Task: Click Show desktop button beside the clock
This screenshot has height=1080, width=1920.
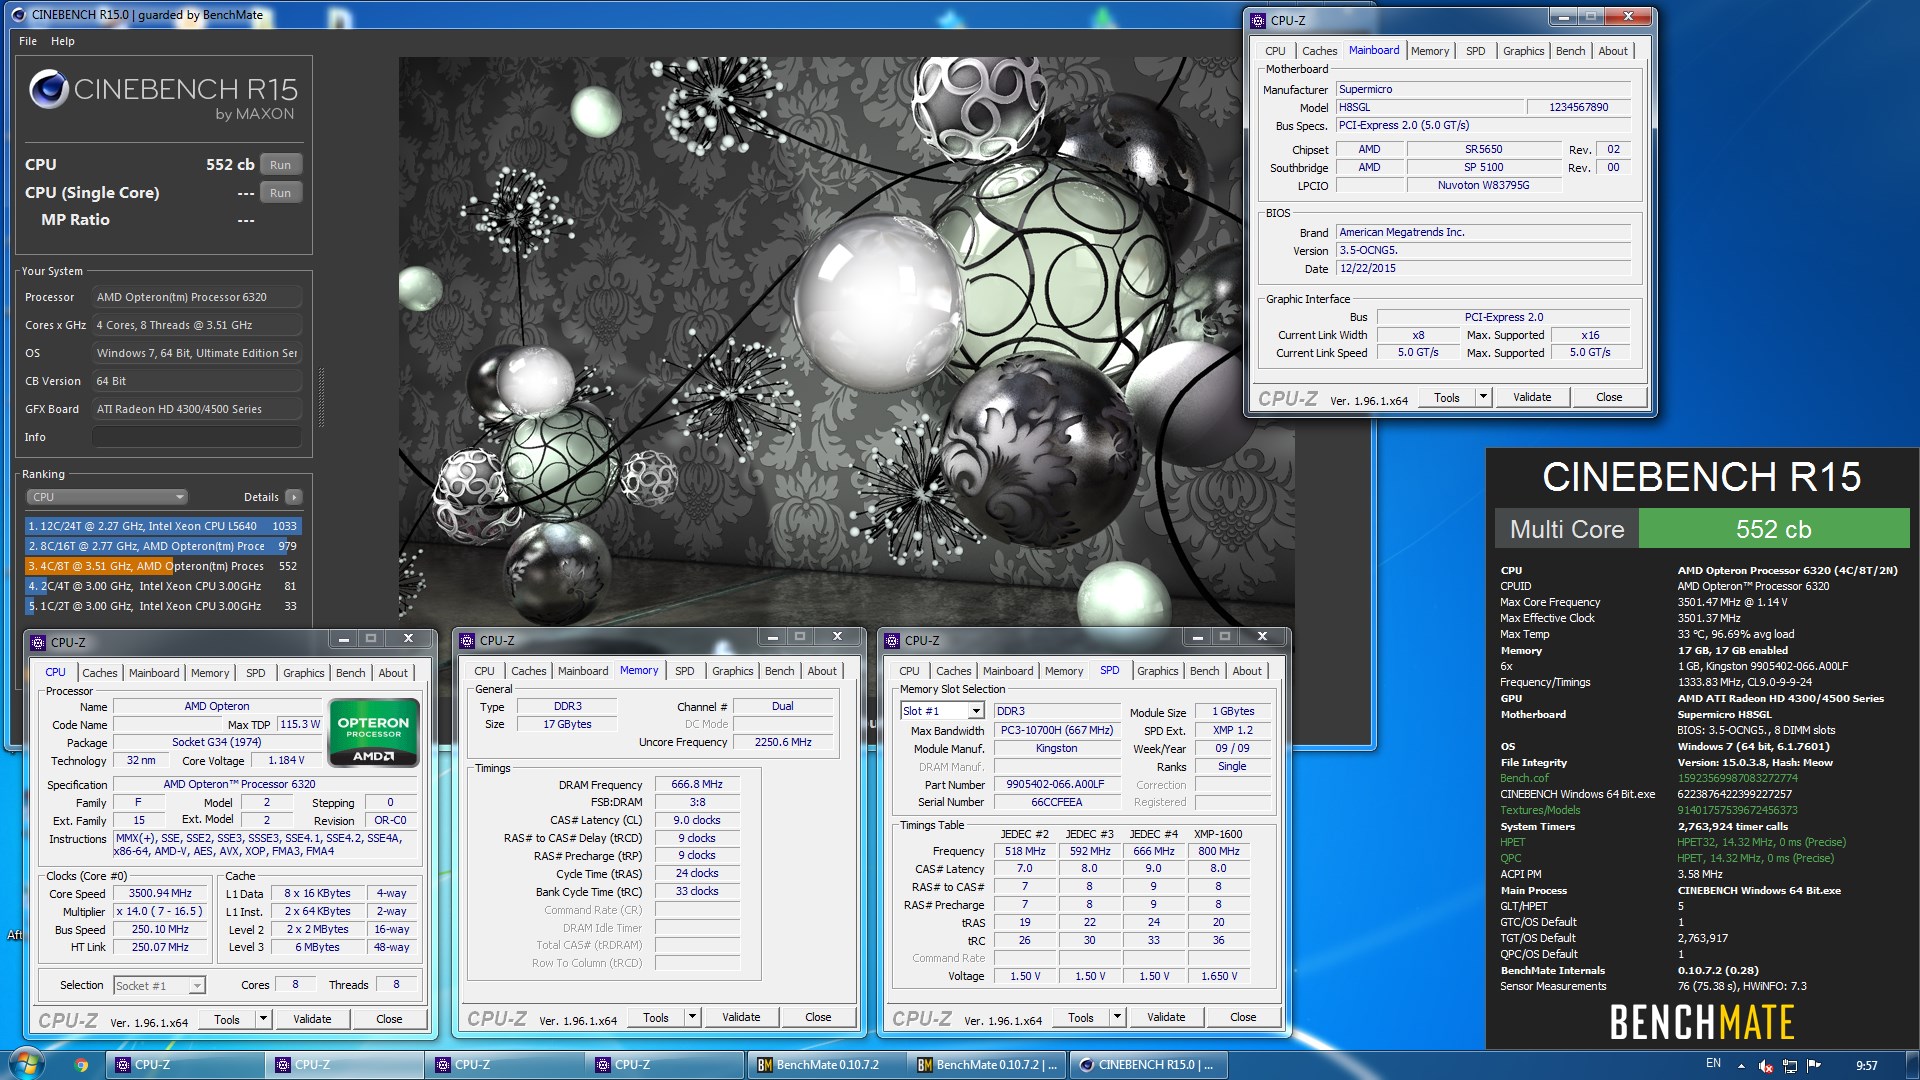Action: (x=1911, y=1065)
